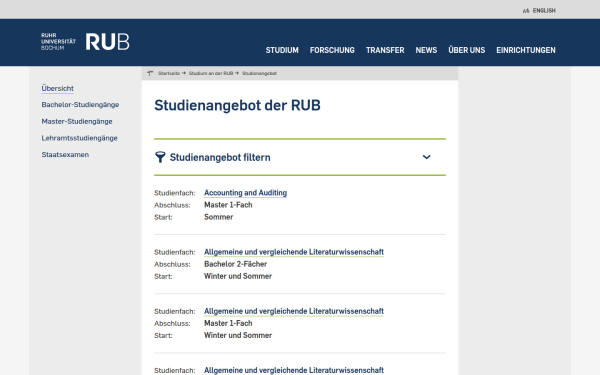This screenshot has width=600, height=375.
Task: Click the text Bachelor 2-Fächer
Action: (235, 264)
